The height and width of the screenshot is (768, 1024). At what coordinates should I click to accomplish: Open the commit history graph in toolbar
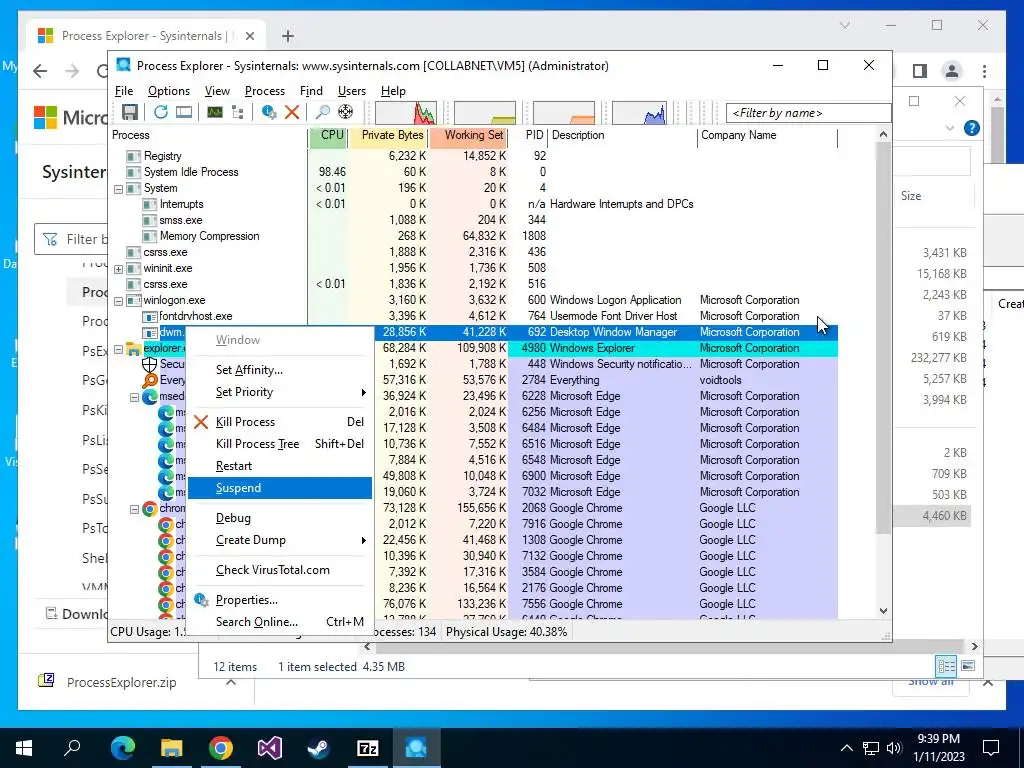point(485,113)
